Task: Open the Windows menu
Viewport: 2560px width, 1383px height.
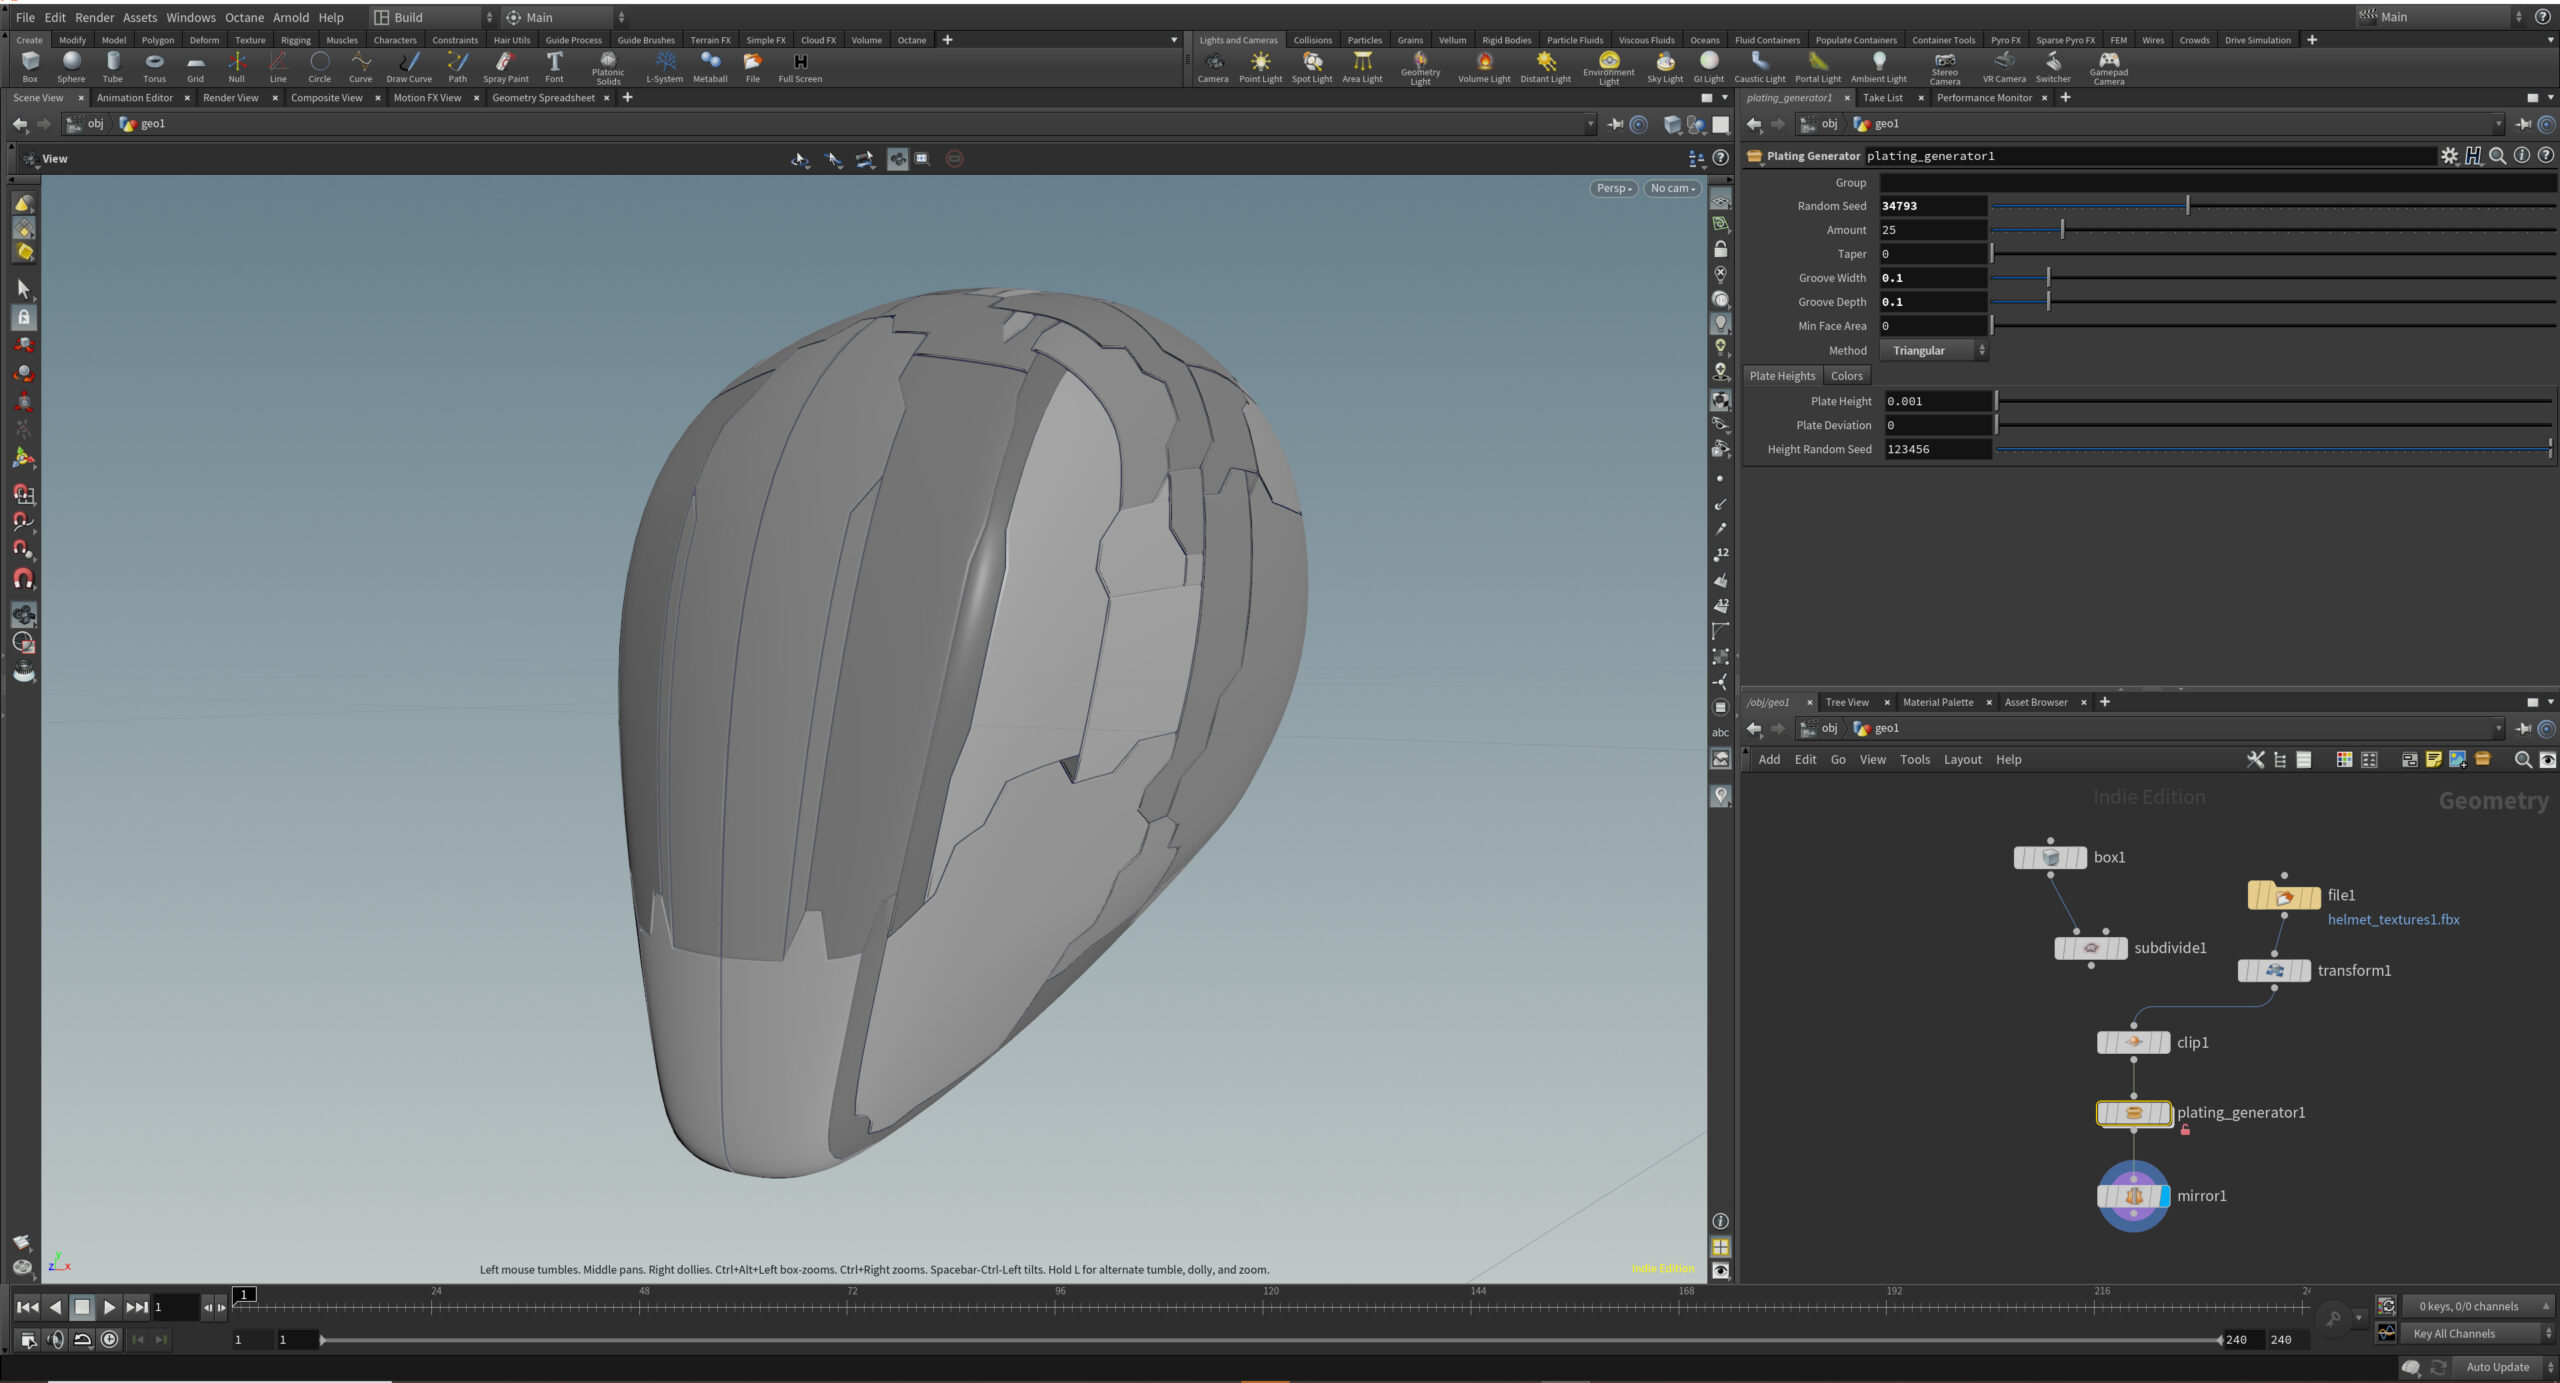Action: (190, 17)
